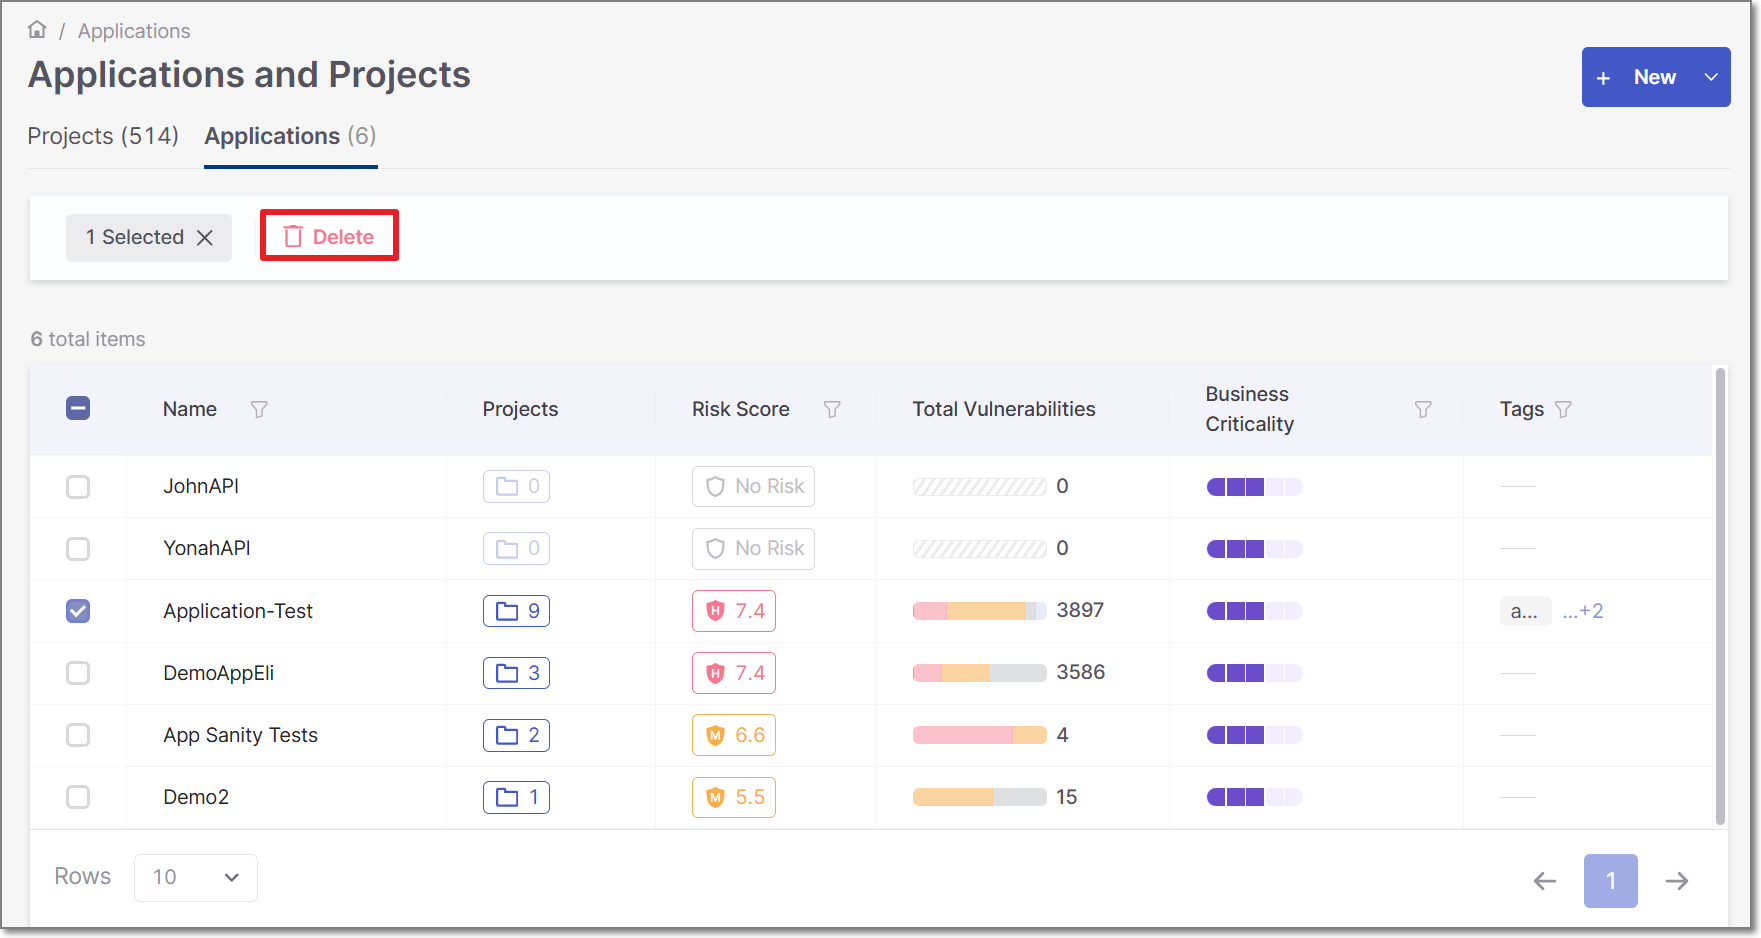Click the 7.4 risk score badge for DemoAppEli
1761x938 pixels.
tap(733, 672)
